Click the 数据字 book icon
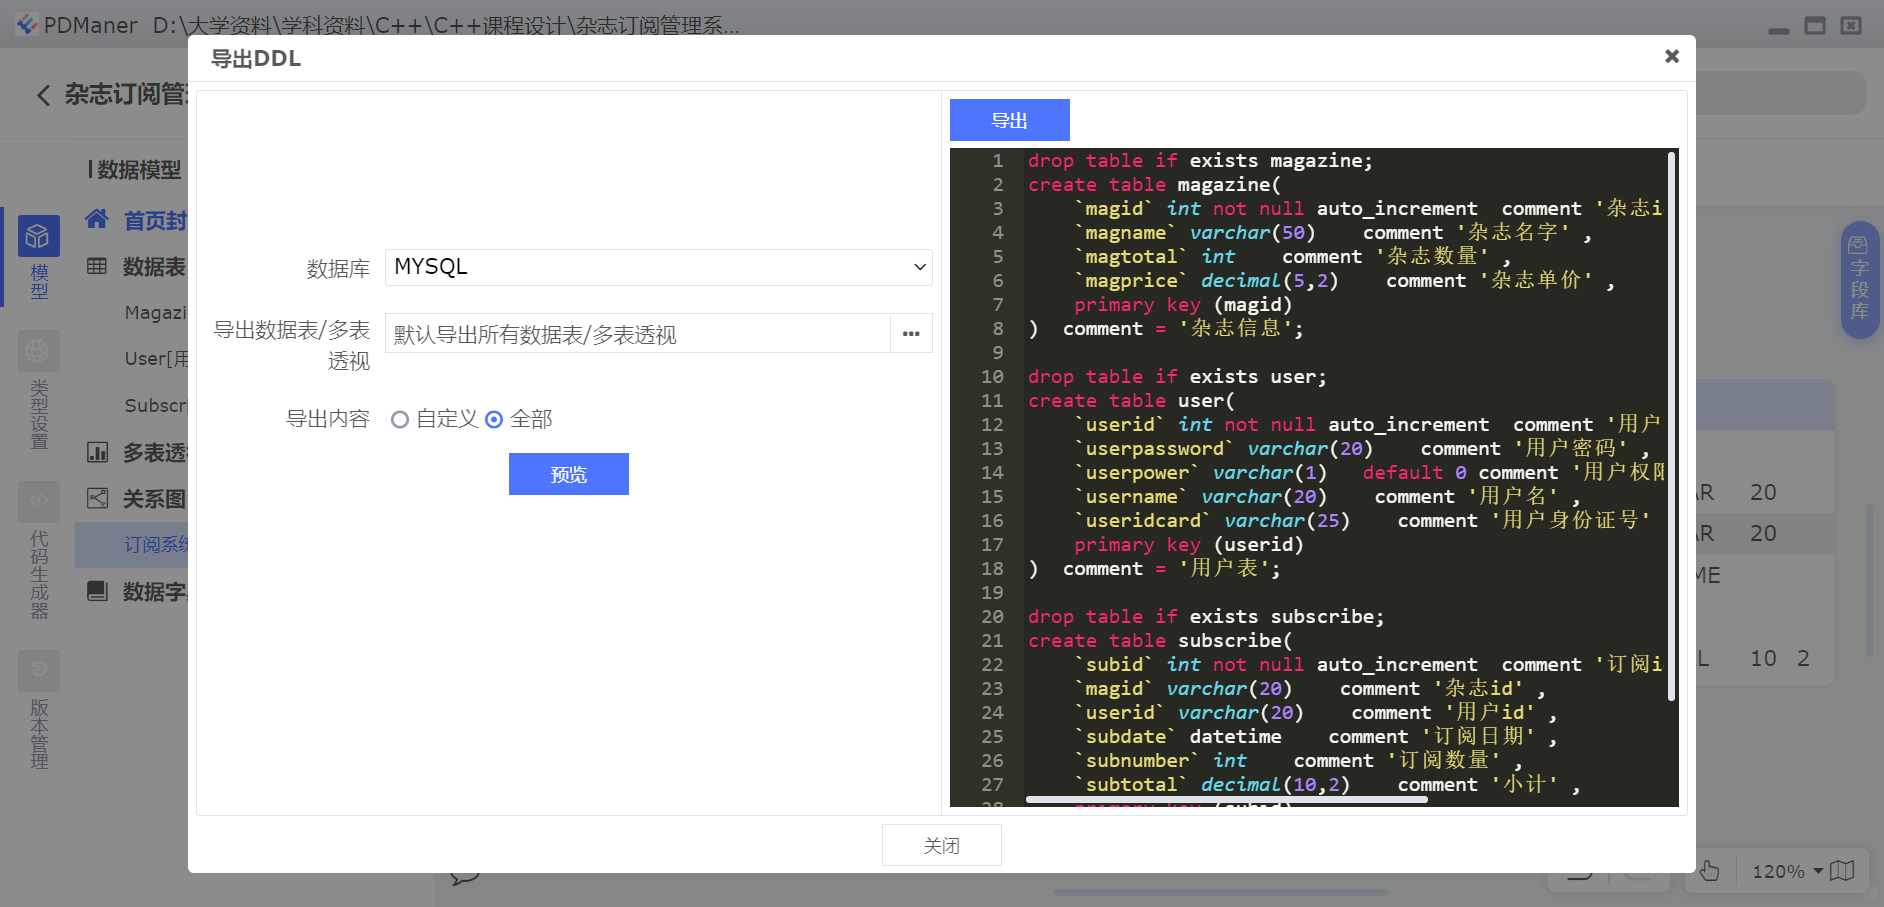 [97, 591]
